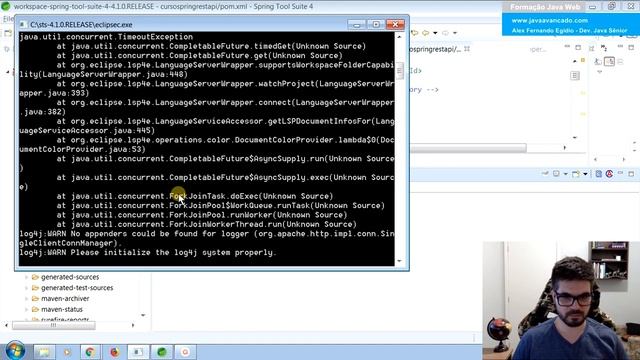The width and height of the screenshot is (640, 360).
Task: Open the Open Console dropdown arrow
Action: point(585,174)
